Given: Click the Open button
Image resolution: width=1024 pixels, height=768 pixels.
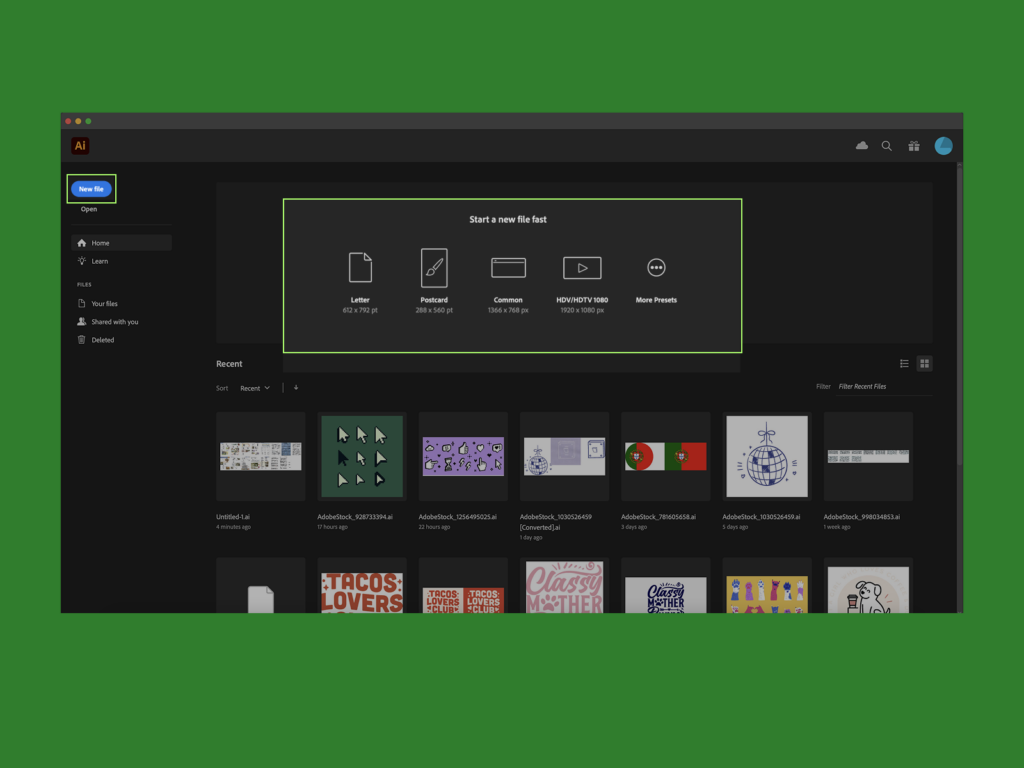Looking at the screenshot, I should 89,209.
